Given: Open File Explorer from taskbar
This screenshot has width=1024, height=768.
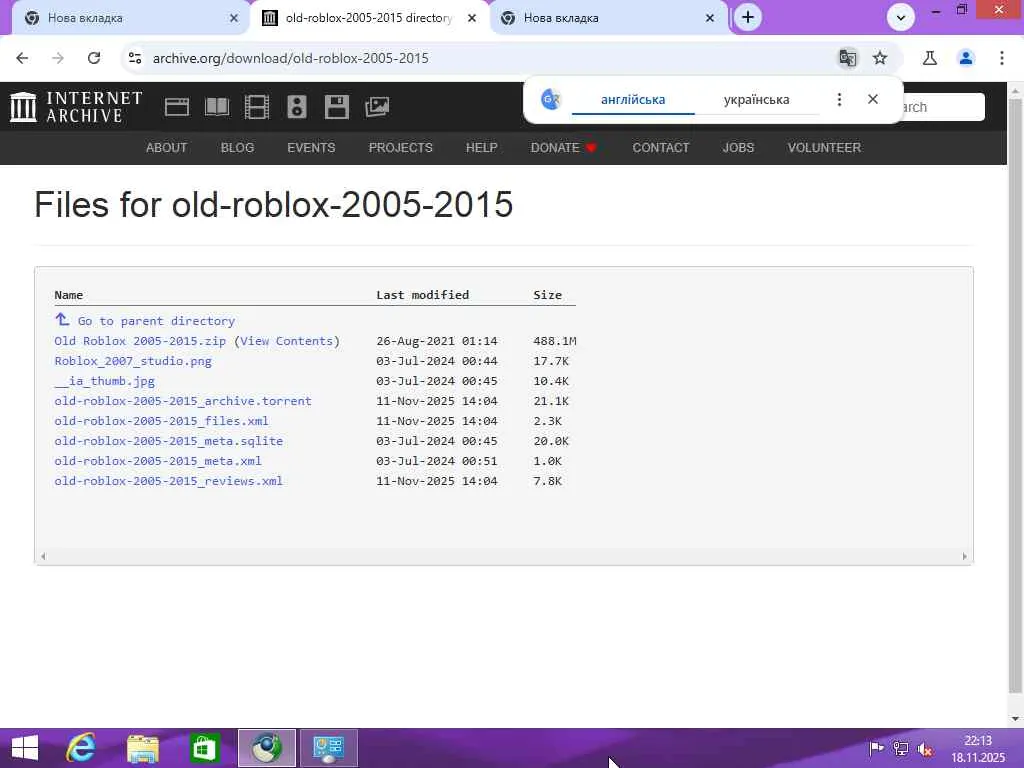Looking at the screenshot, I should [x=143, y=748].
